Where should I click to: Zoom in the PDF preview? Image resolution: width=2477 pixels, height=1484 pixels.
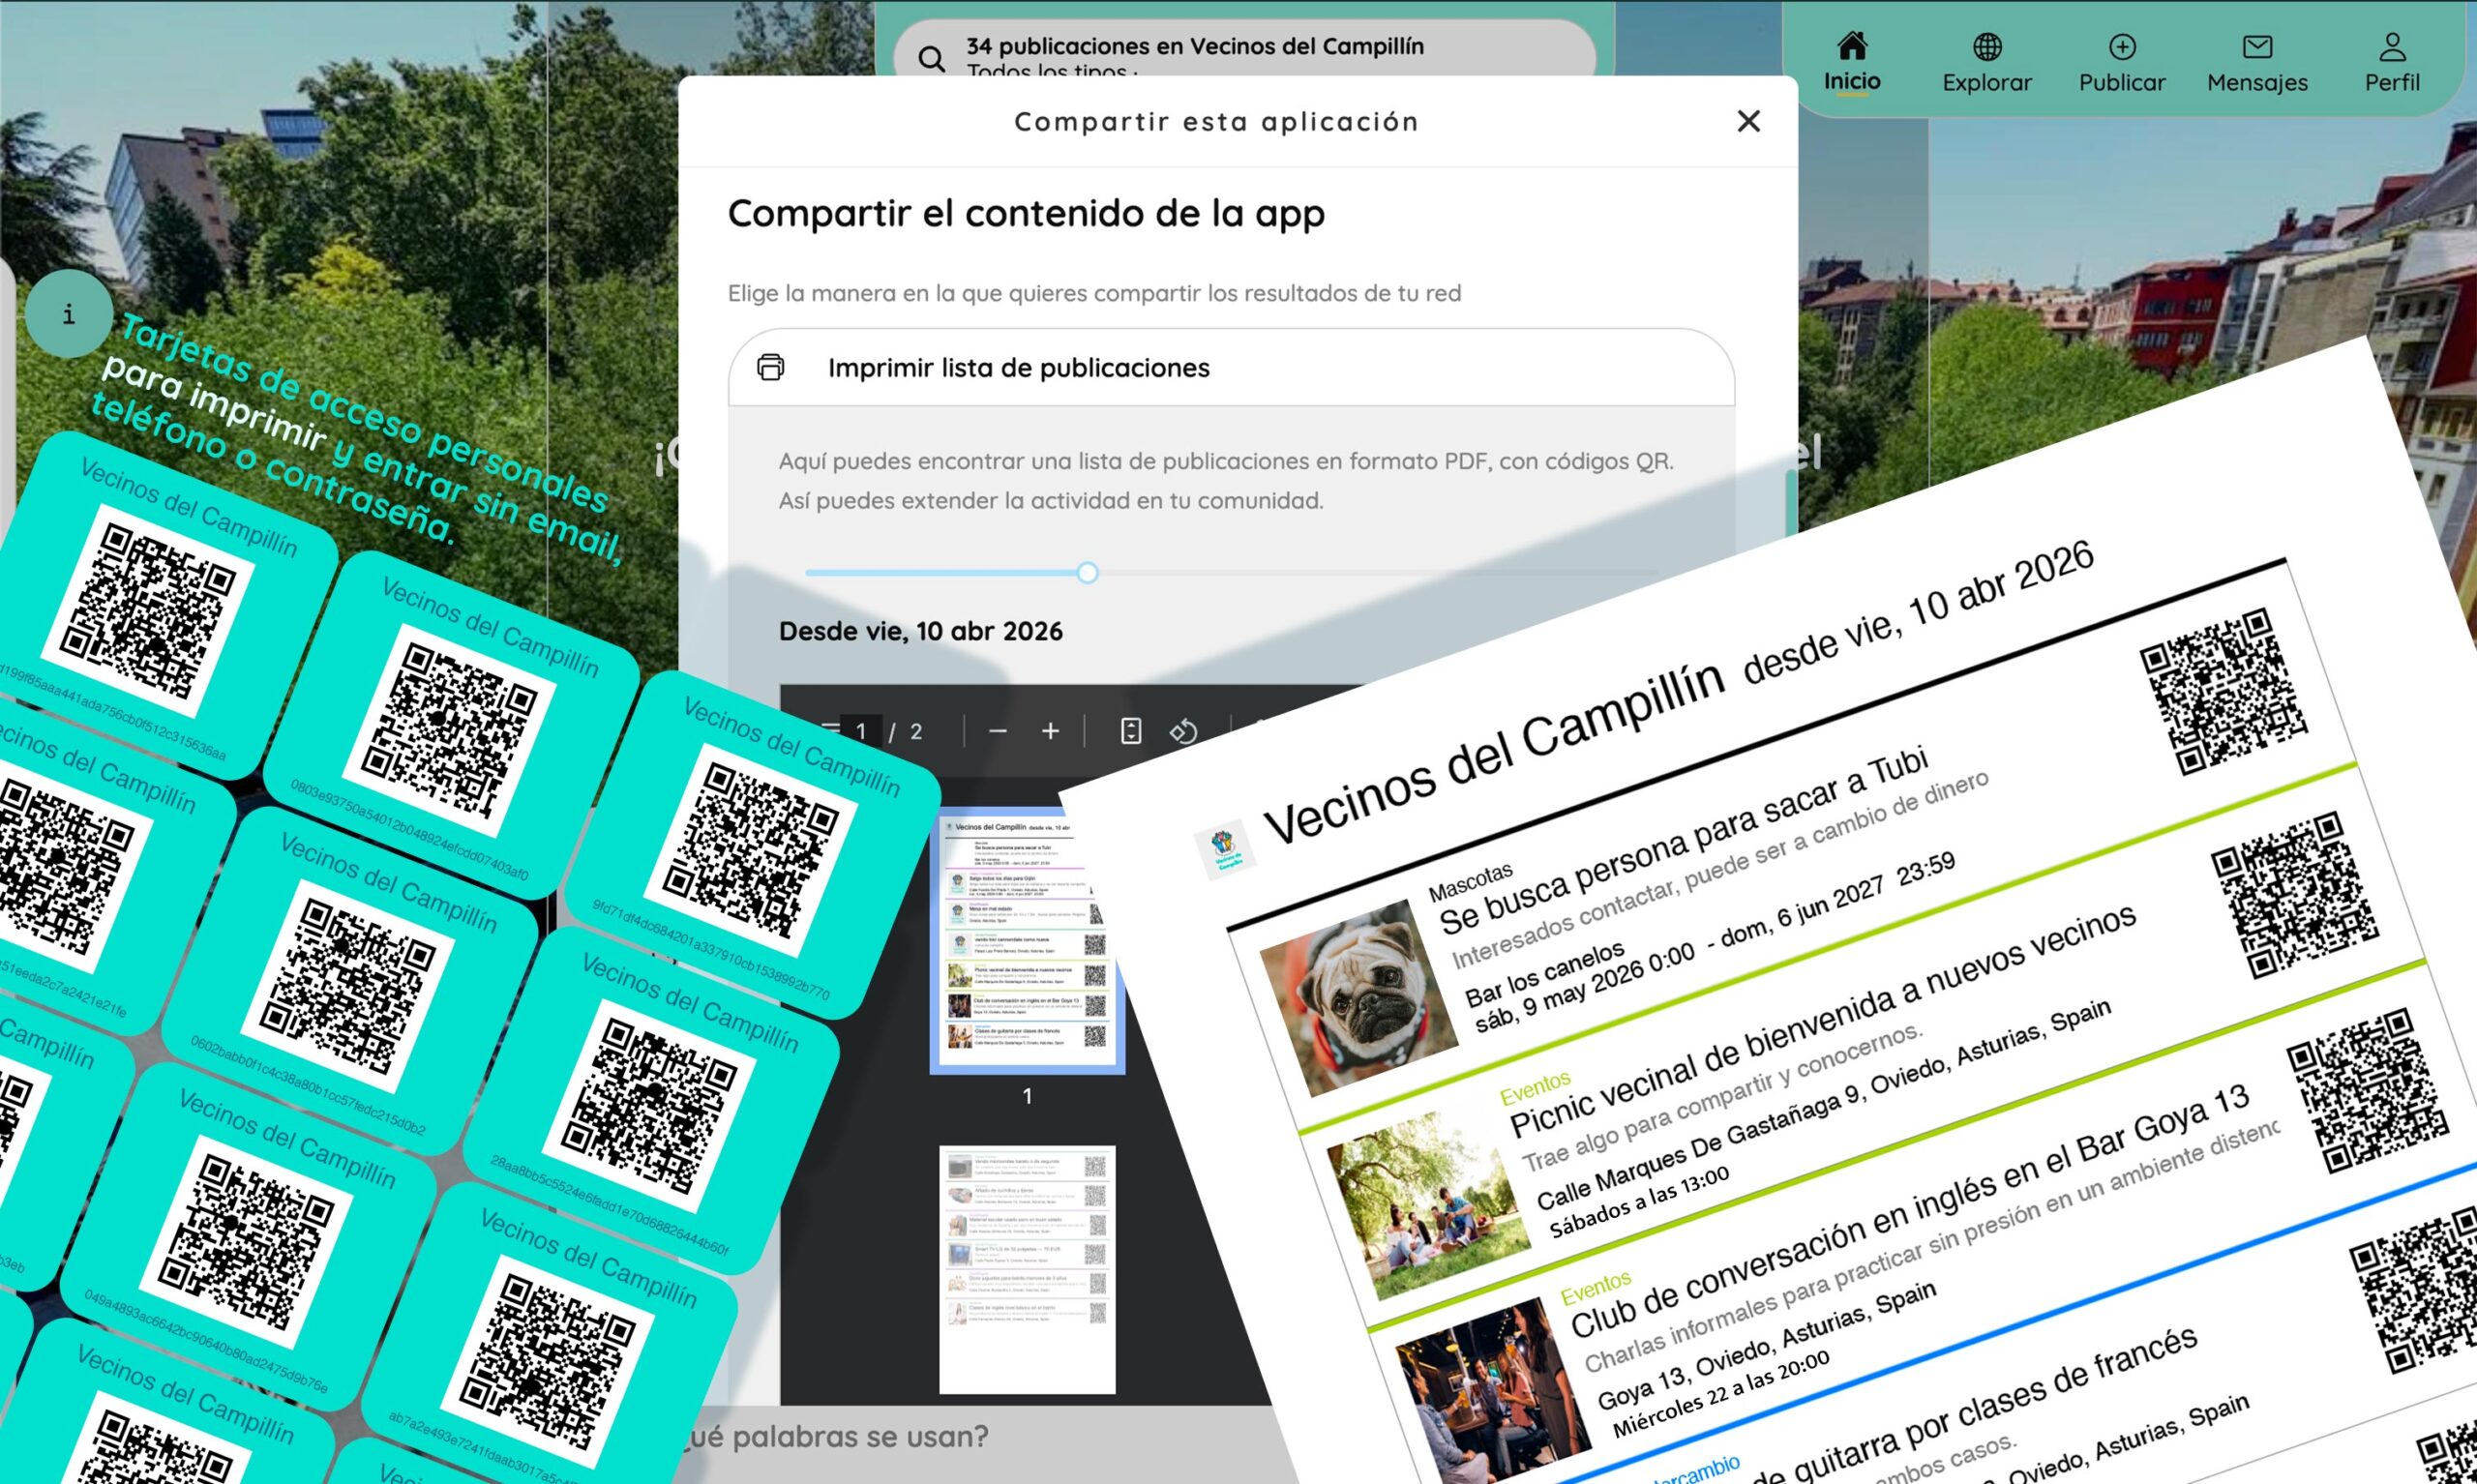coord(1050,731)
